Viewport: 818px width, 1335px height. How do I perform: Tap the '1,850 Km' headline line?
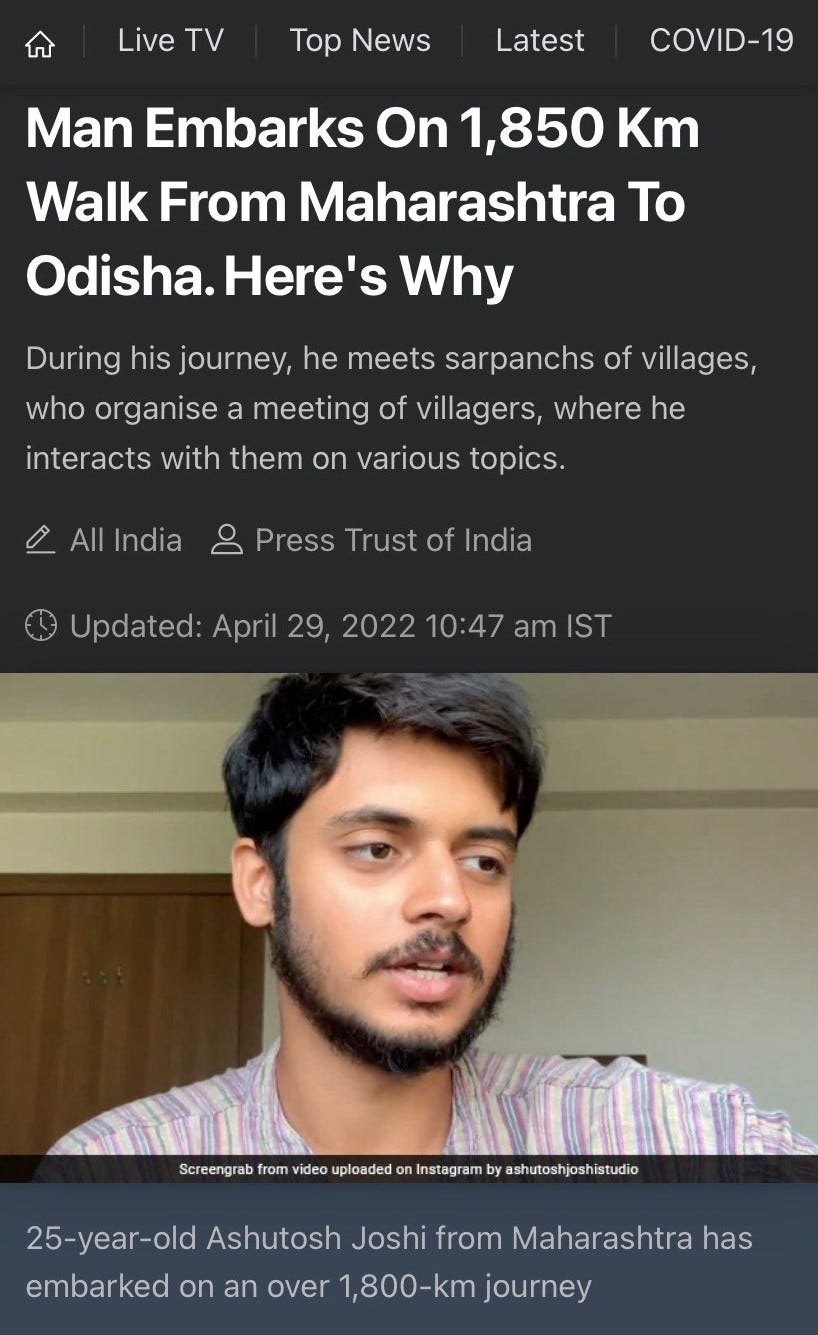[x=362, y=129]
